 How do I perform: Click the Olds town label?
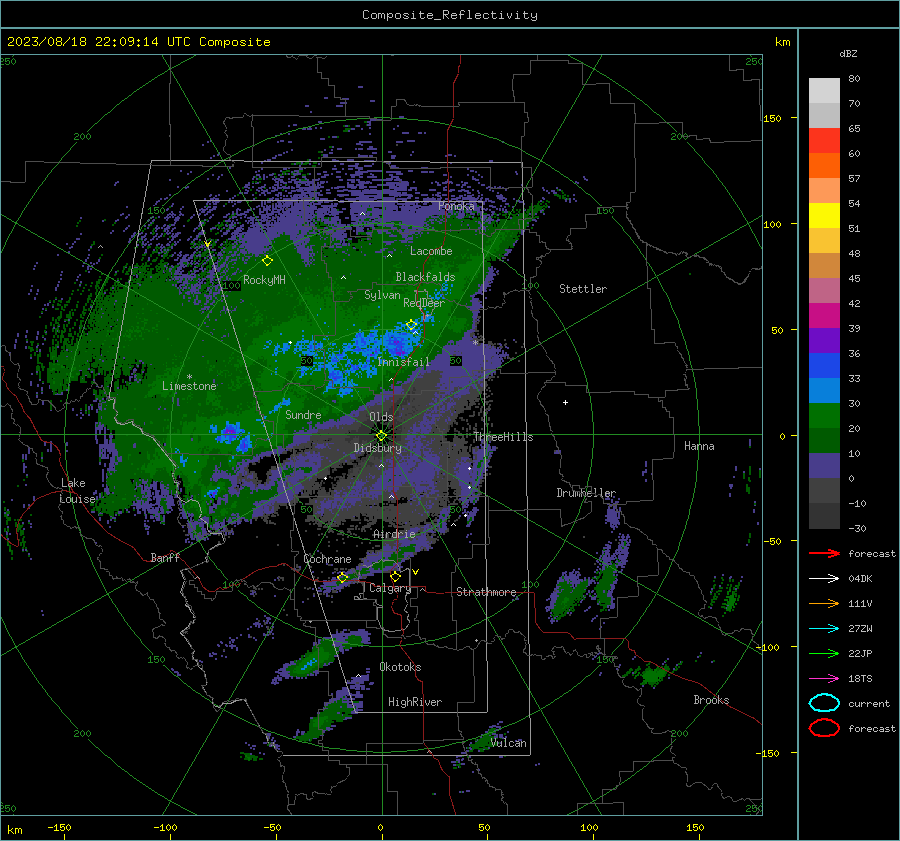pos(381,417)
